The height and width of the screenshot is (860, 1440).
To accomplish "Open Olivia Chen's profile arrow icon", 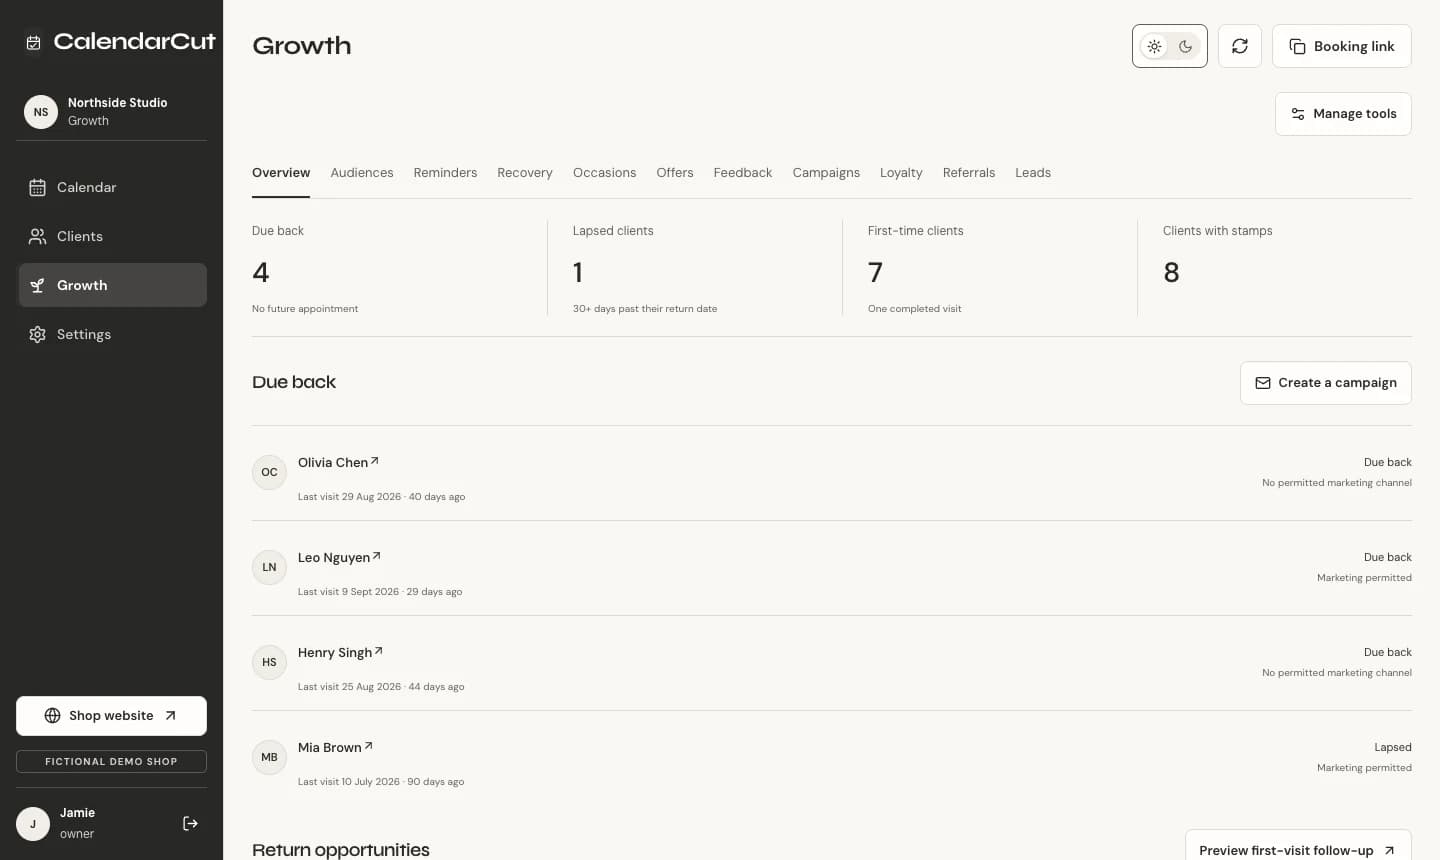I will click(x=375, y=461).
